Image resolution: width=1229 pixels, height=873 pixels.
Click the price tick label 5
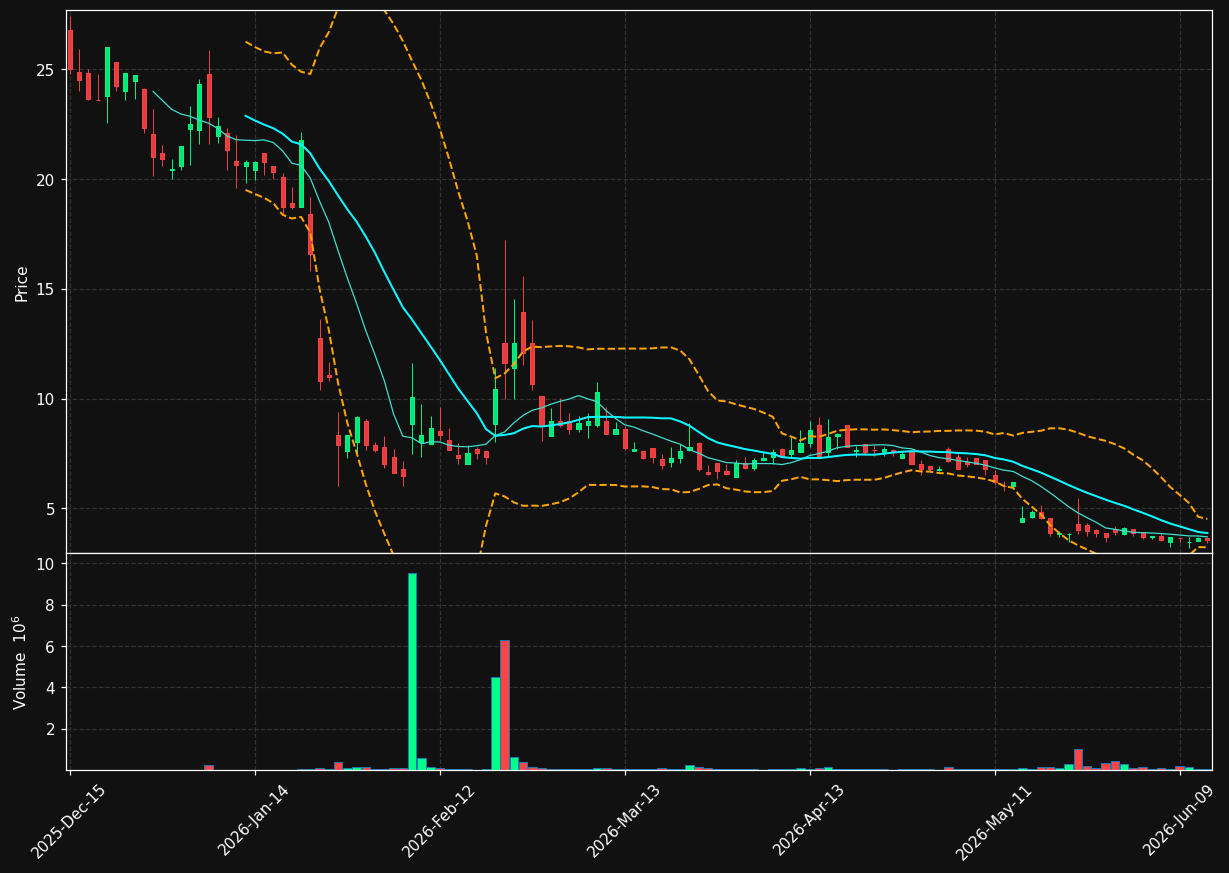pos(50,509)
